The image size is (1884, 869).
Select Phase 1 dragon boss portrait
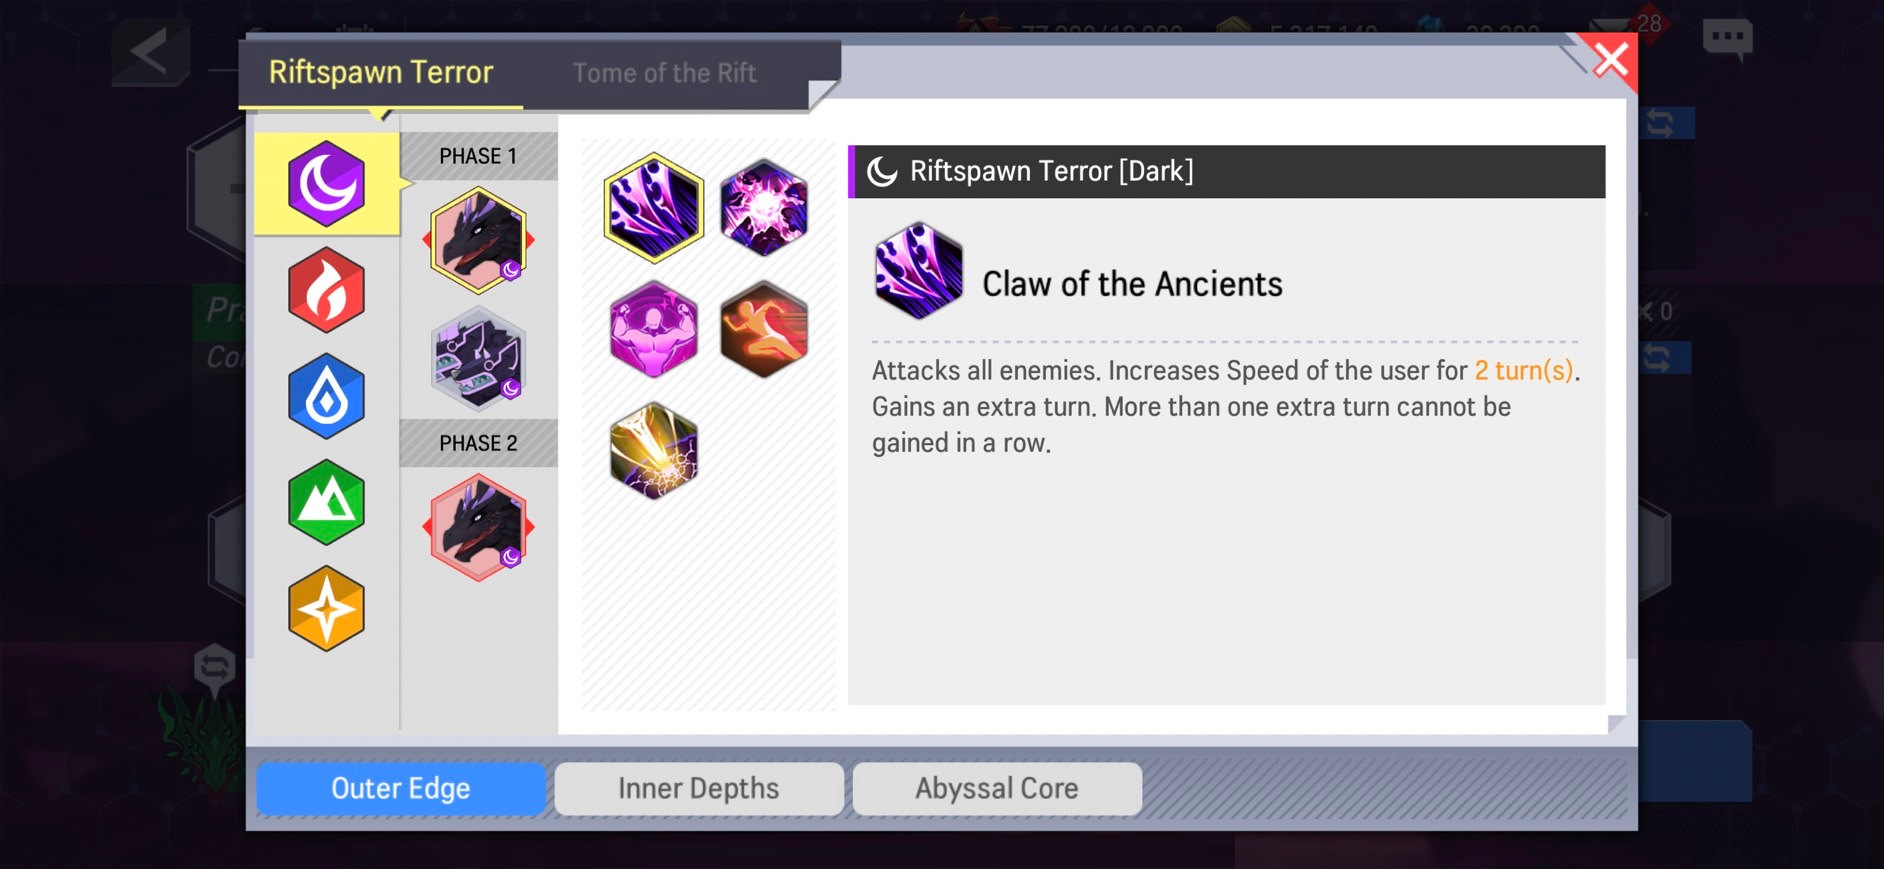pyautogui.click(x=478, y=240)
